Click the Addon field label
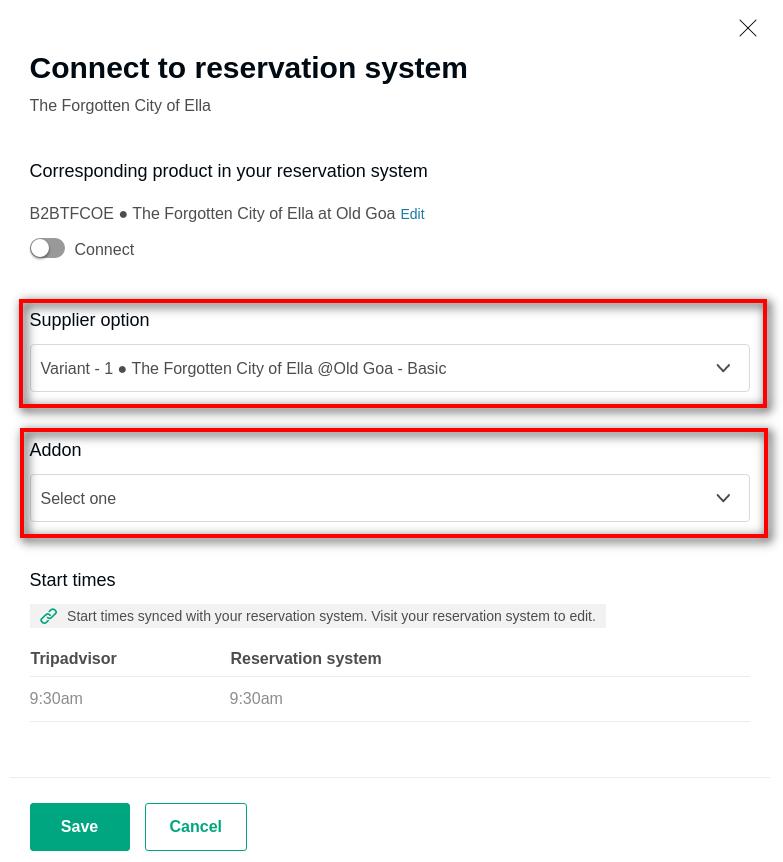 point(55,450)
